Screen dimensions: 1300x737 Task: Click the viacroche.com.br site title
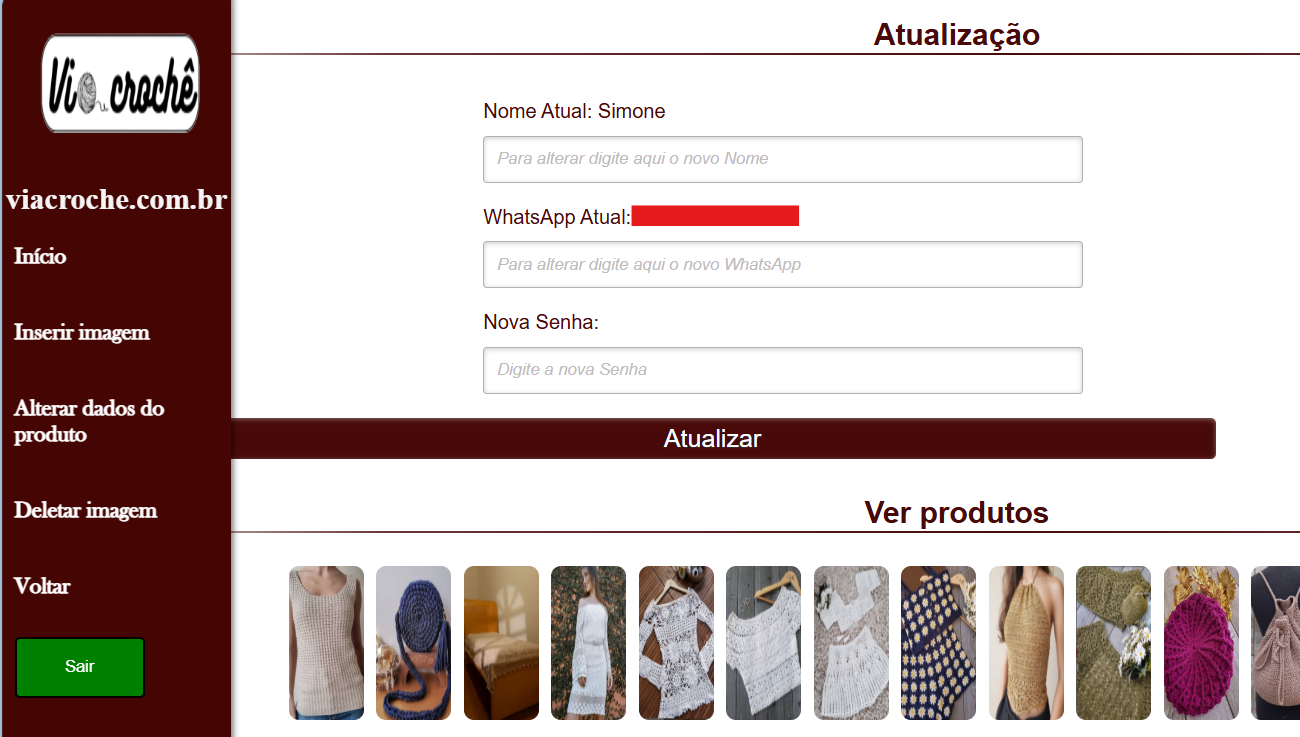click(x=116, y=200)
